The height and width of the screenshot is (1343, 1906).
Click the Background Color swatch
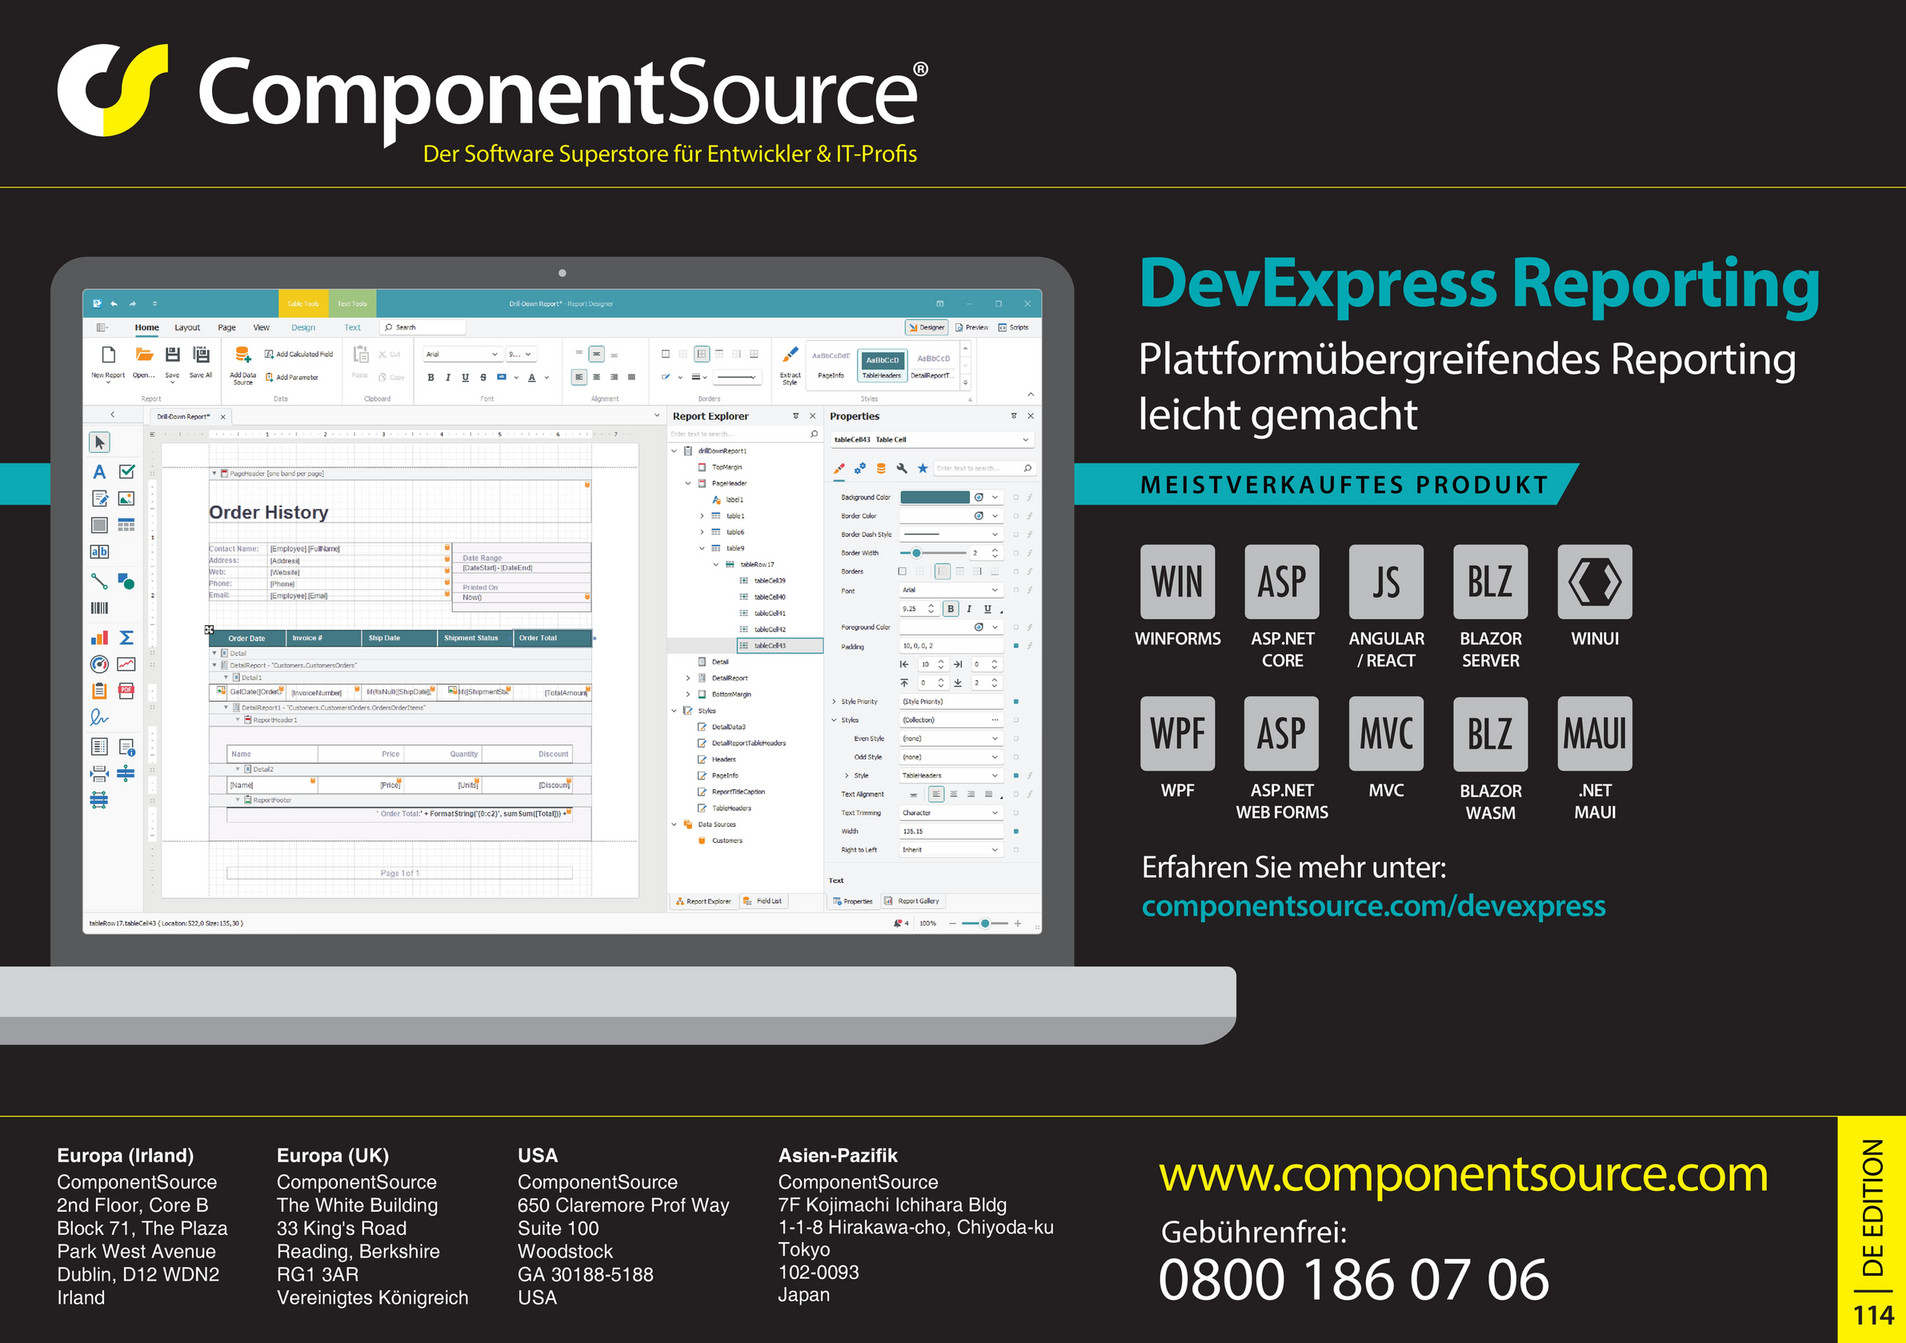(936, 497)
